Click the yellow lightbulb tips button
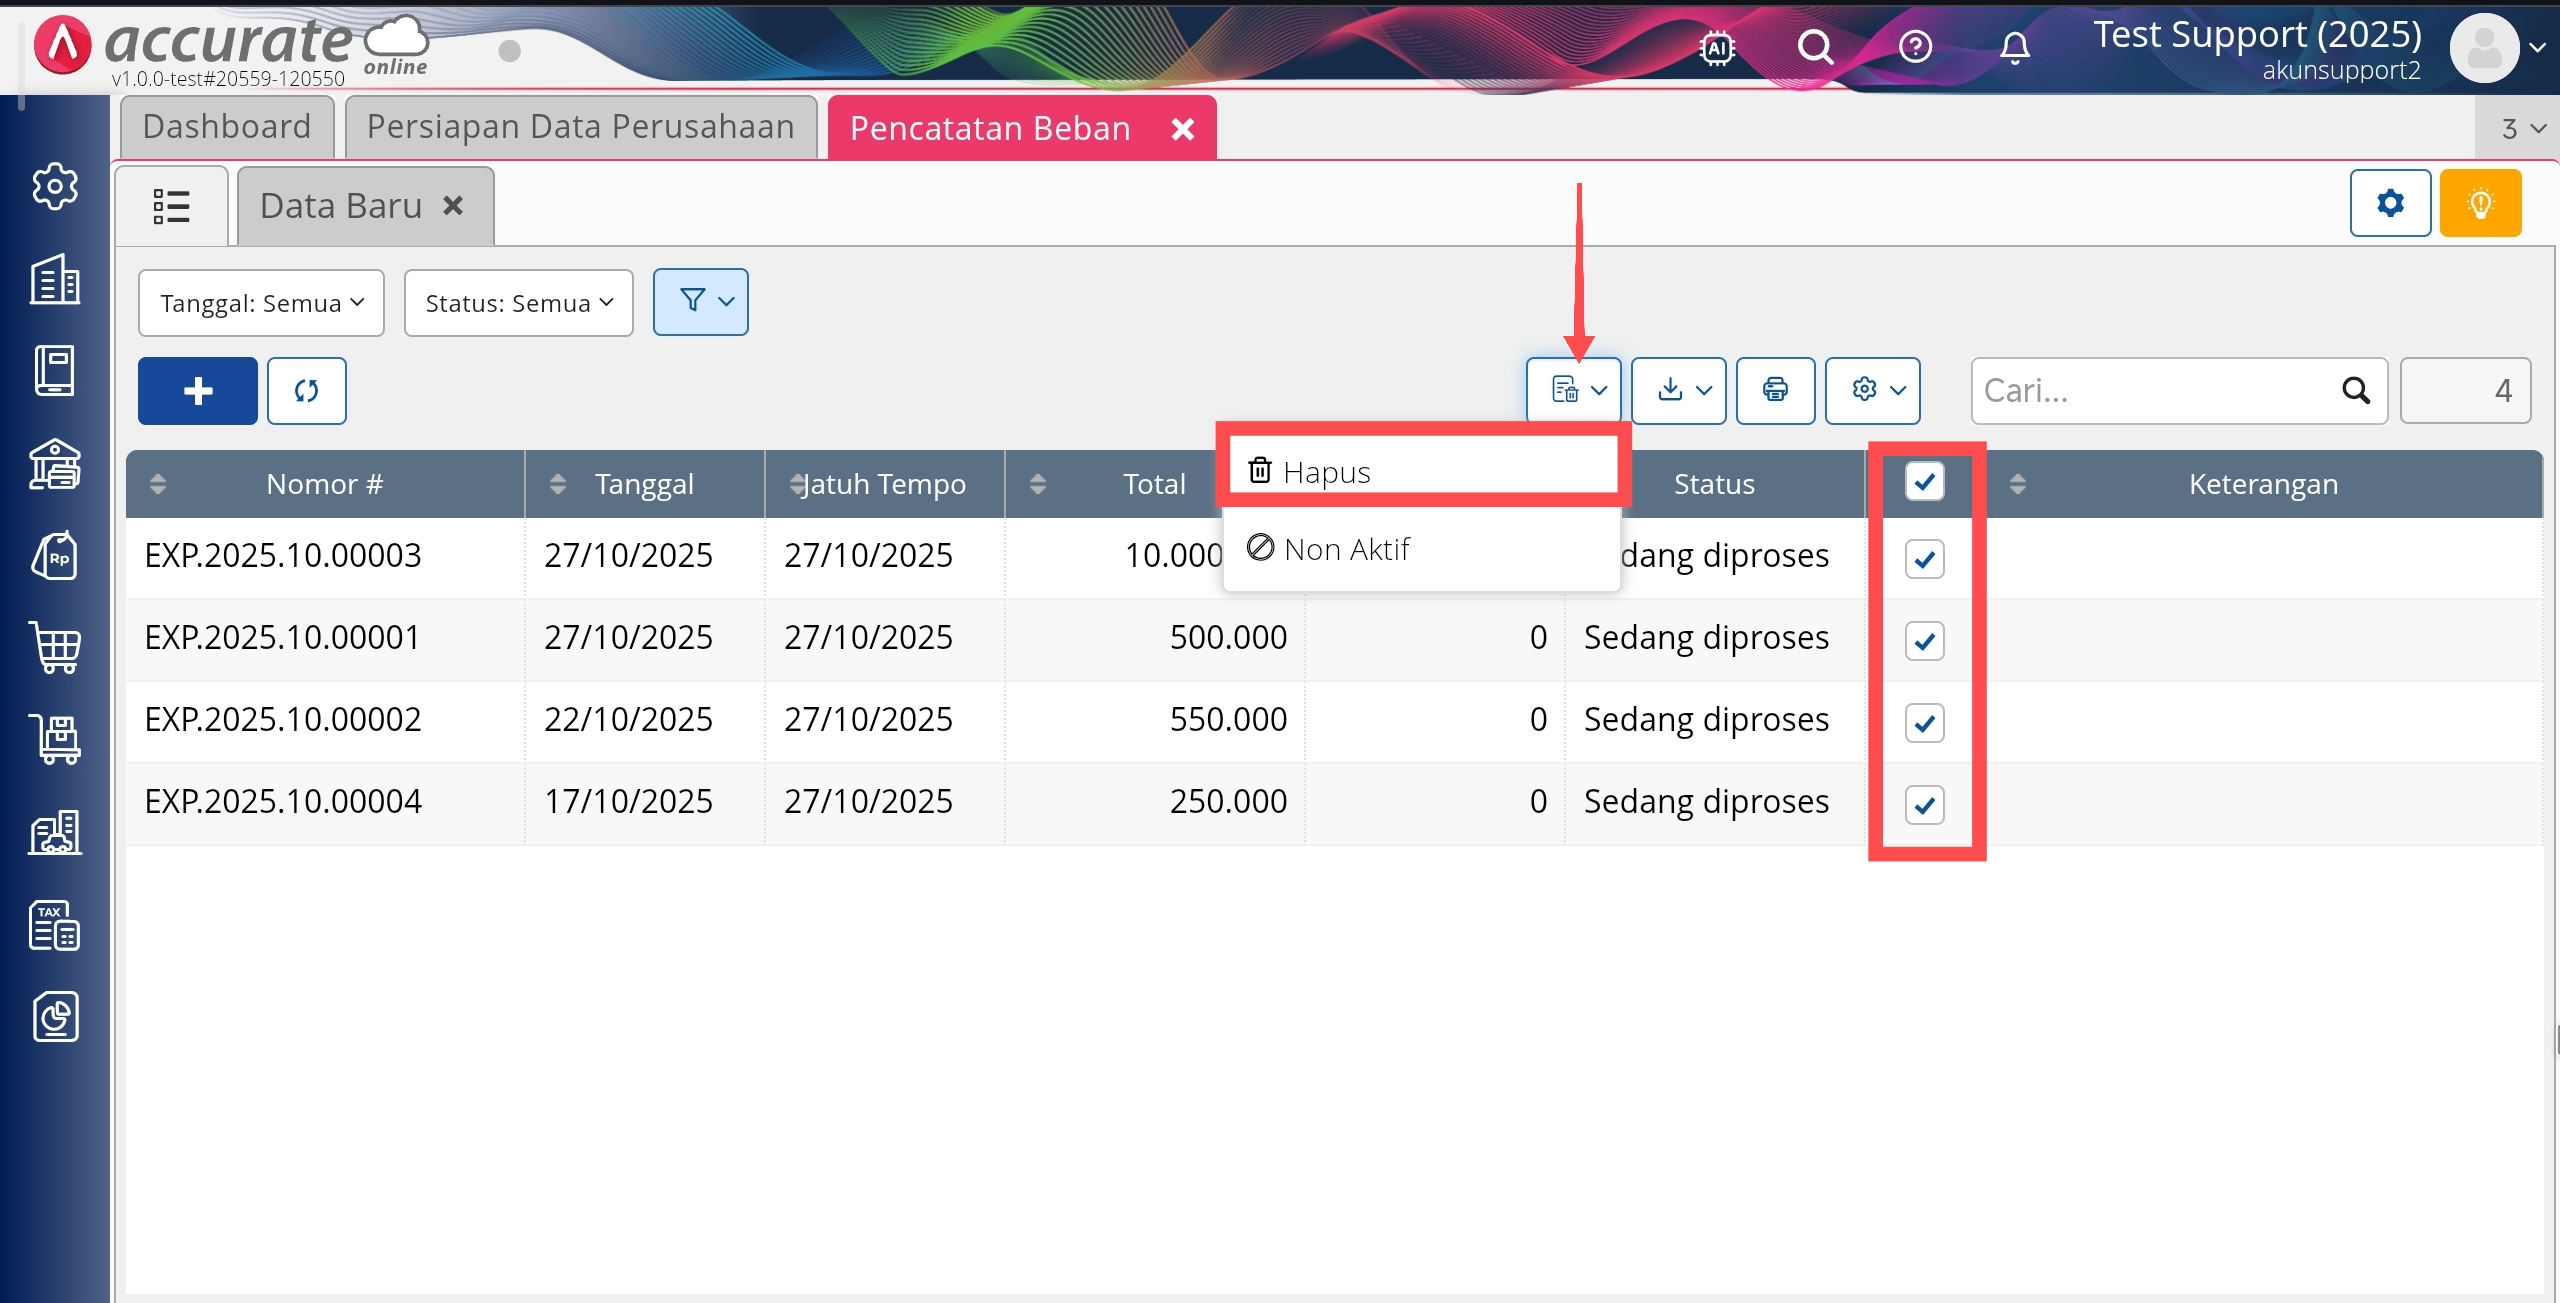Screen dimensions: 2560x1303 (x=2480, y=203)
